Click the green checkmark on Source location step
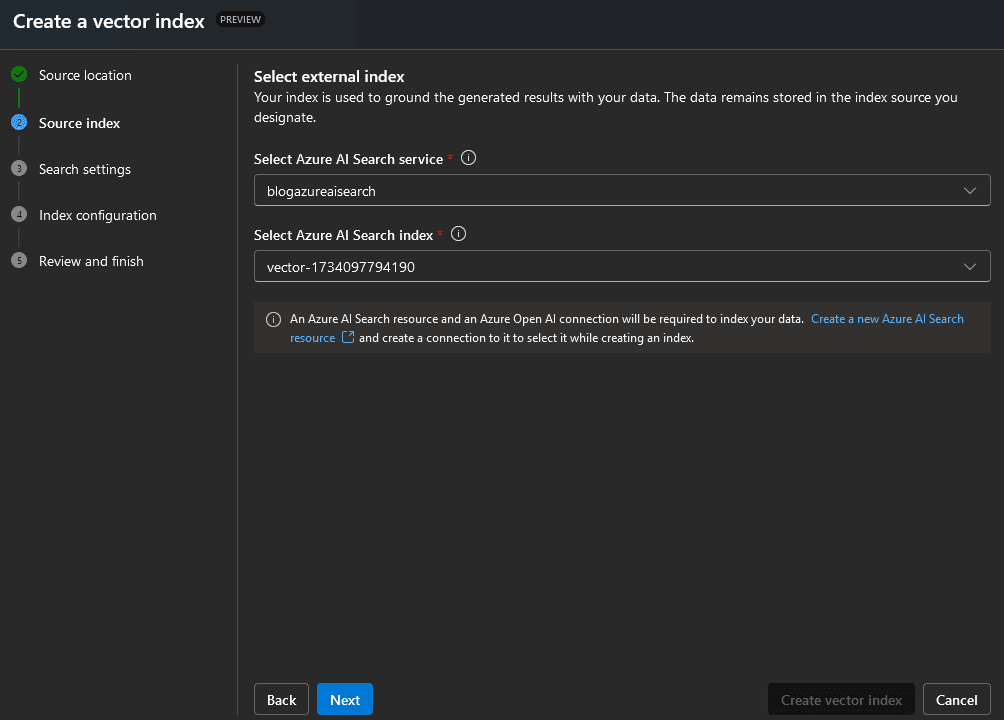 pos(17,74)
